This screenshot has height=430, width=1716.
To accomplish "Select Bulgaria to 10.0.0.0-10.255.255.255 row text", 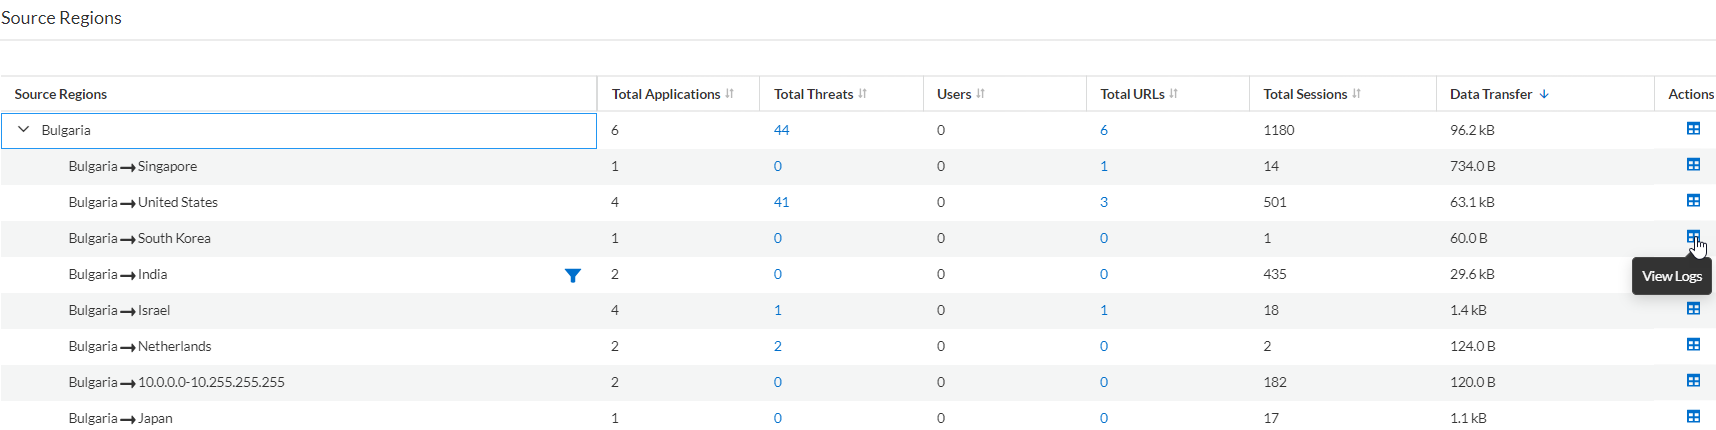I will tap(177, 382).
